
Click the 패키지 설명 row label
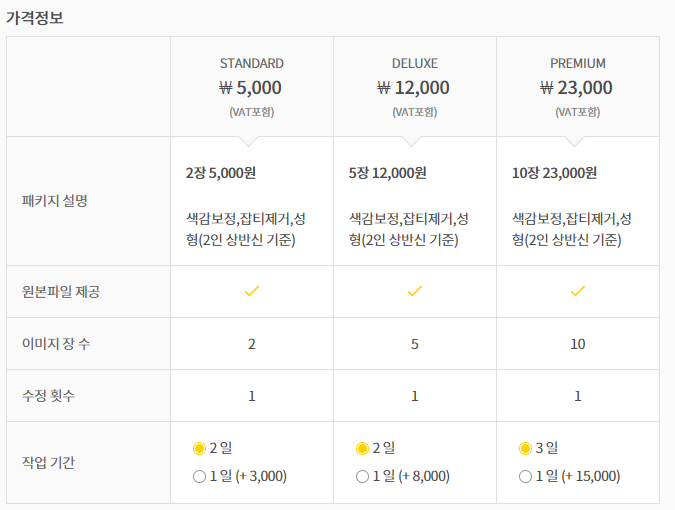55,201
